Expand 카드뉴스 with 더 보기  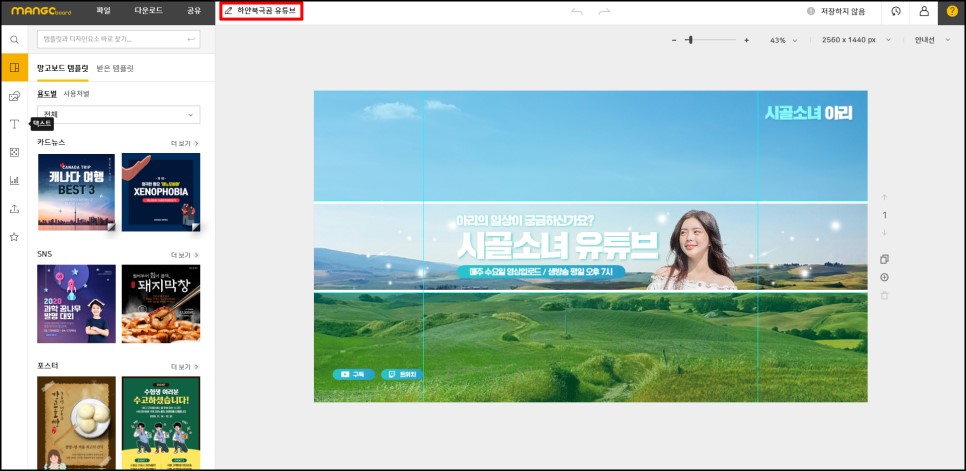click(x=185, y=143)
